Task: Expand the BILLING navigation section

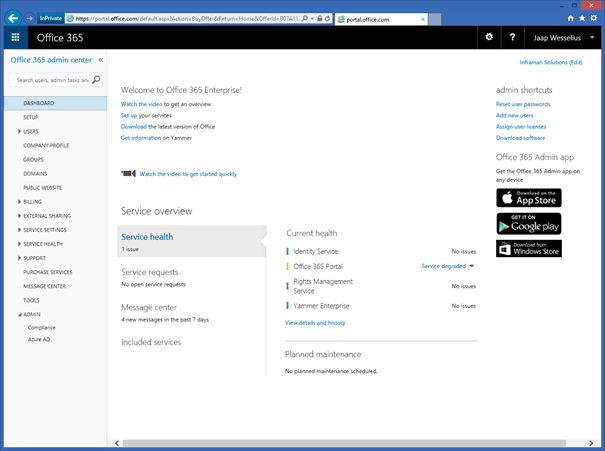Action: pos(21,201)
